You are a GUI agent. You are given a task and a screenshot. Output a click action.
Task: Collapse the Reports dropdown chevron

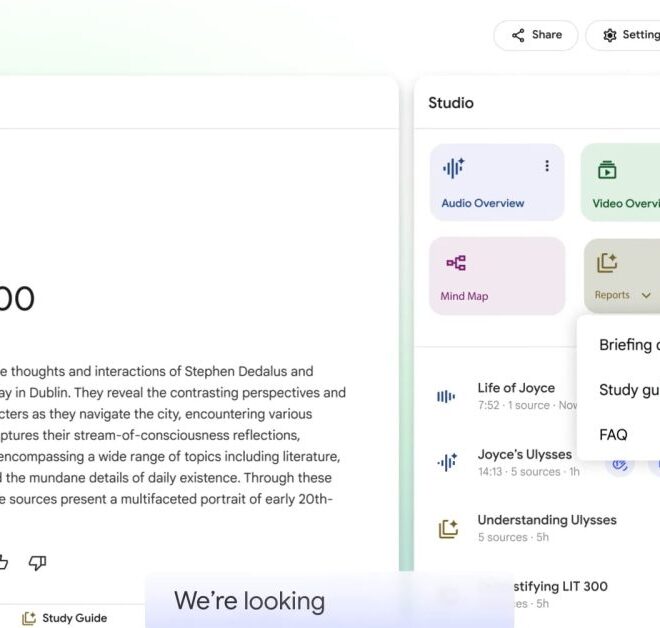(x=646, y=295)
